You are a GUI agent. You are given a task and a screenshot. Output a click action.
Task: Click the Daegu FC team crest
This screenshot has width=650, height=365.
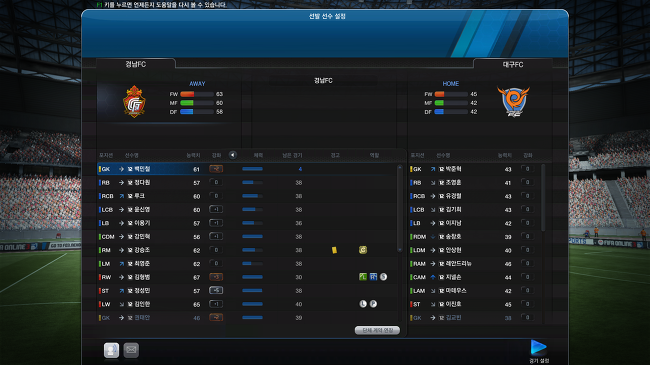(513, 101)
